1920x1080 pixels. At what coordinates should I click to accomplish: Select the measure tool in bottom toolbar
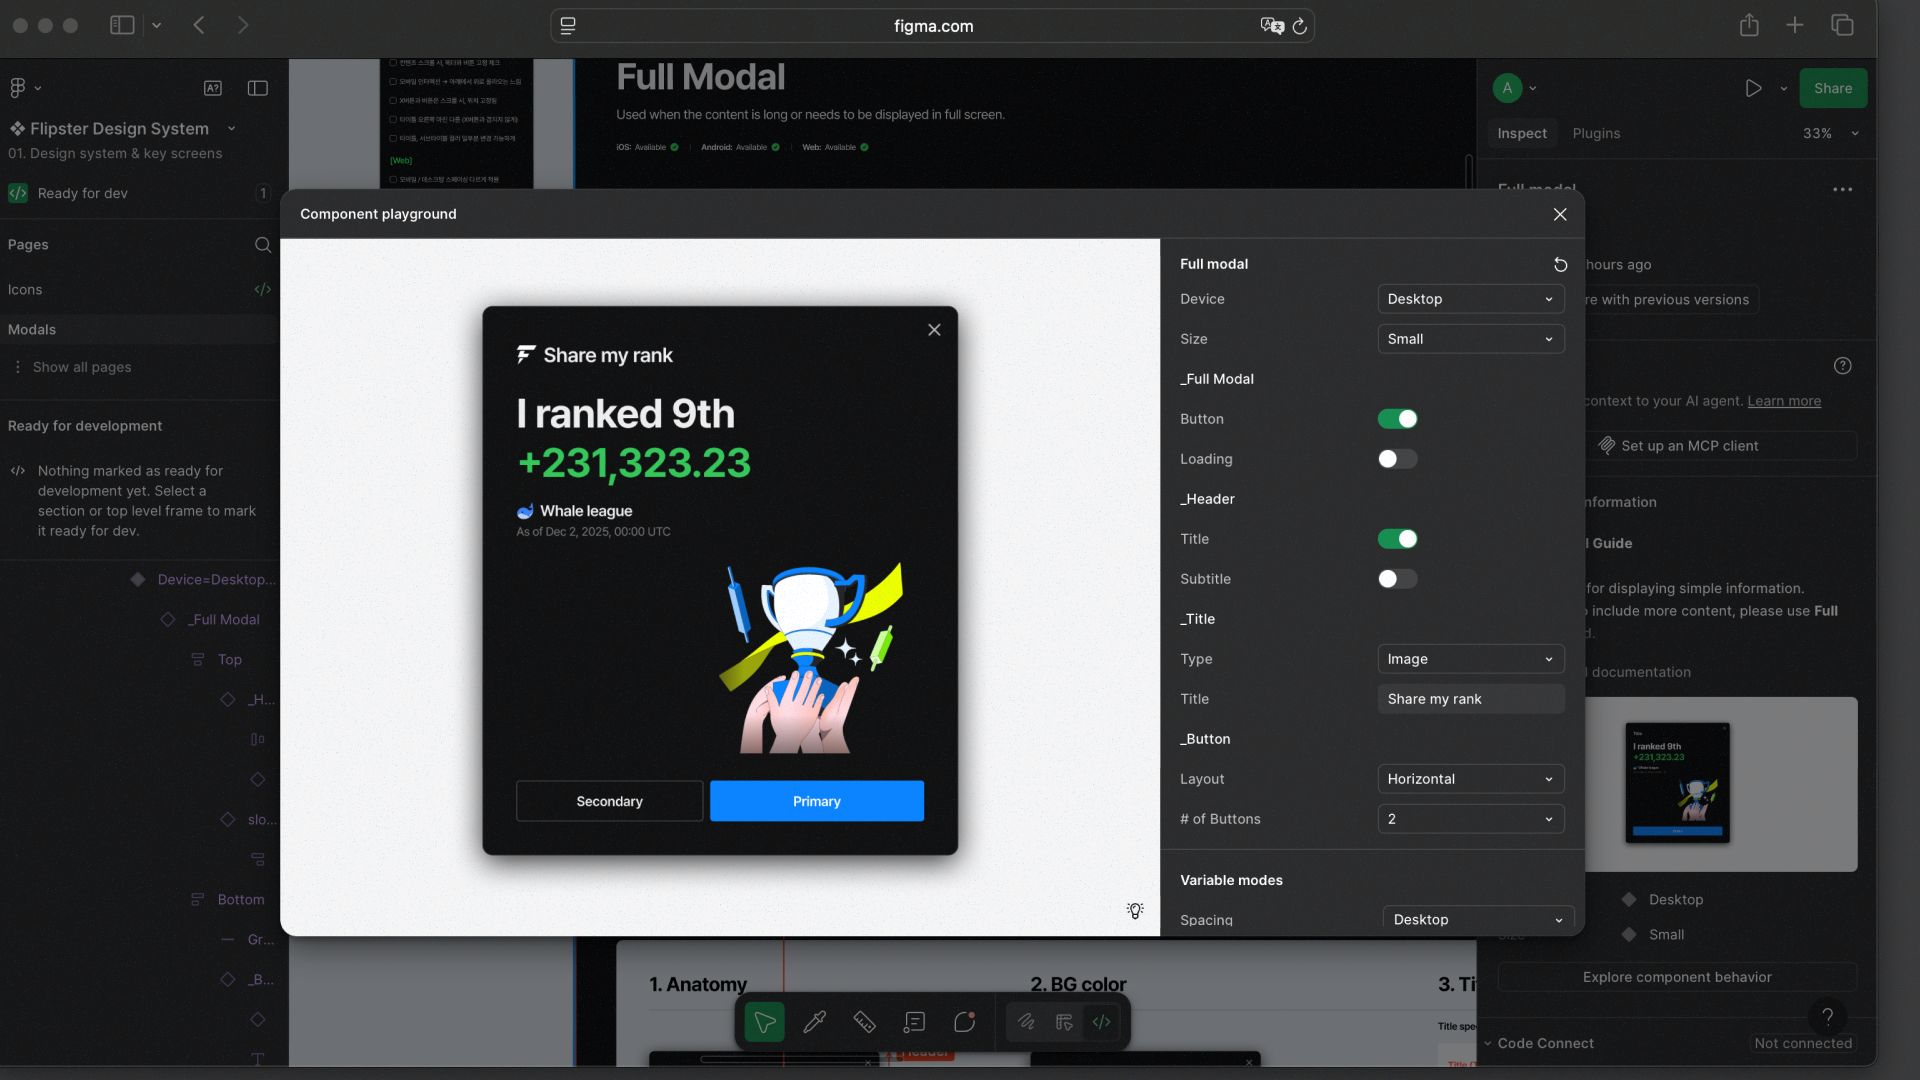point(864,1022)
